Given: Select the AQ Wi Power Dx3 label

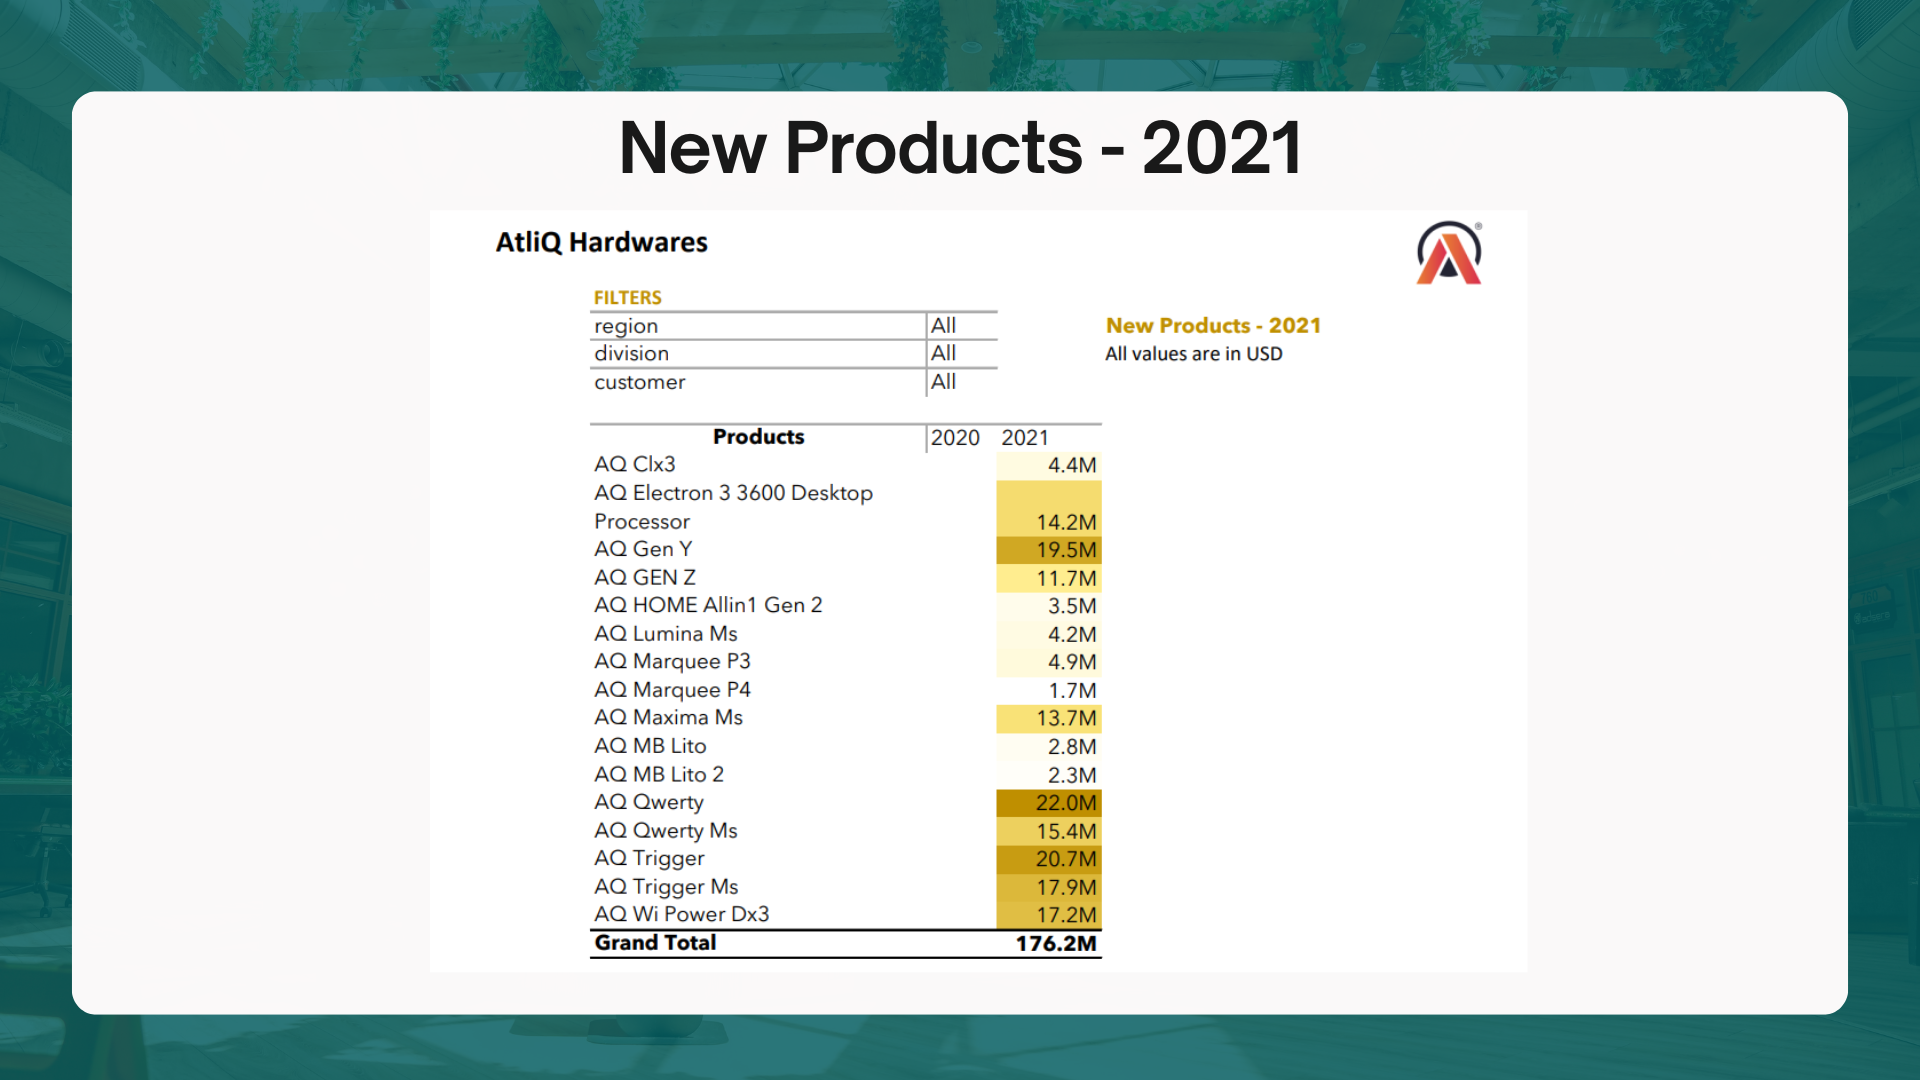Looking at the screenshot, I should (681, 915).
